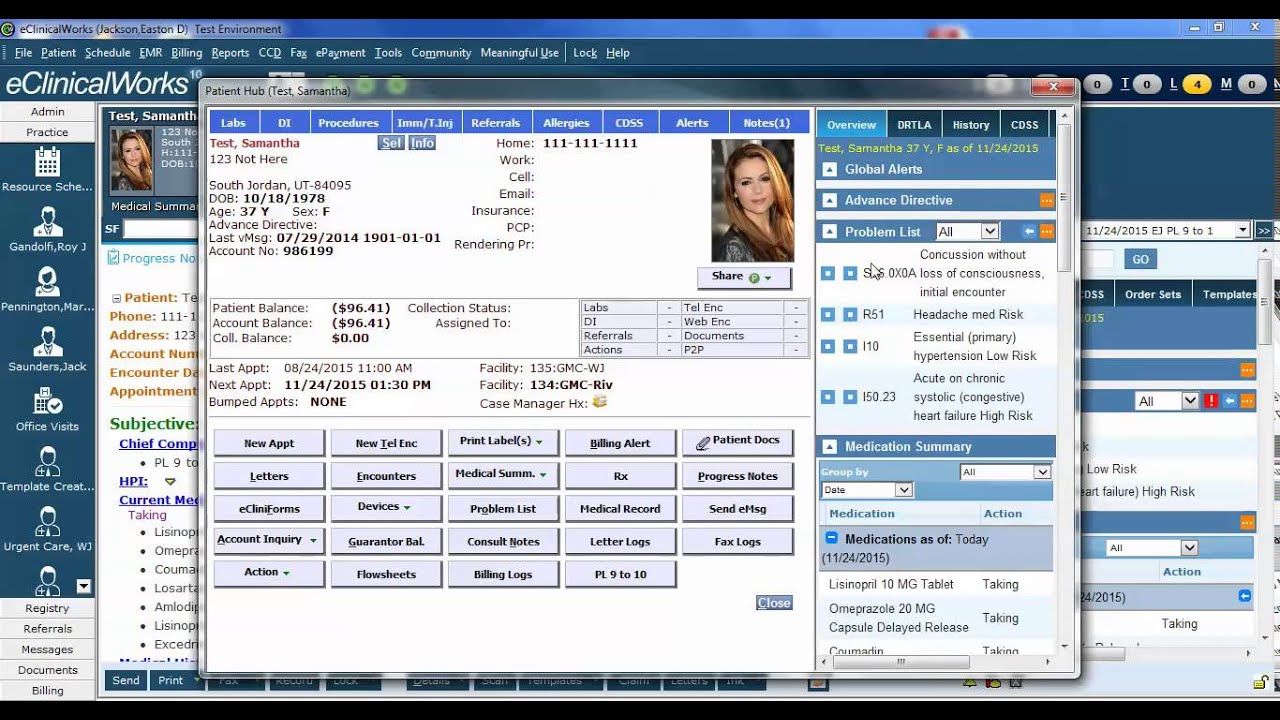1280x720 pixels.
Task: Tick first checkbox for Concussion problem
Action: 828,273
